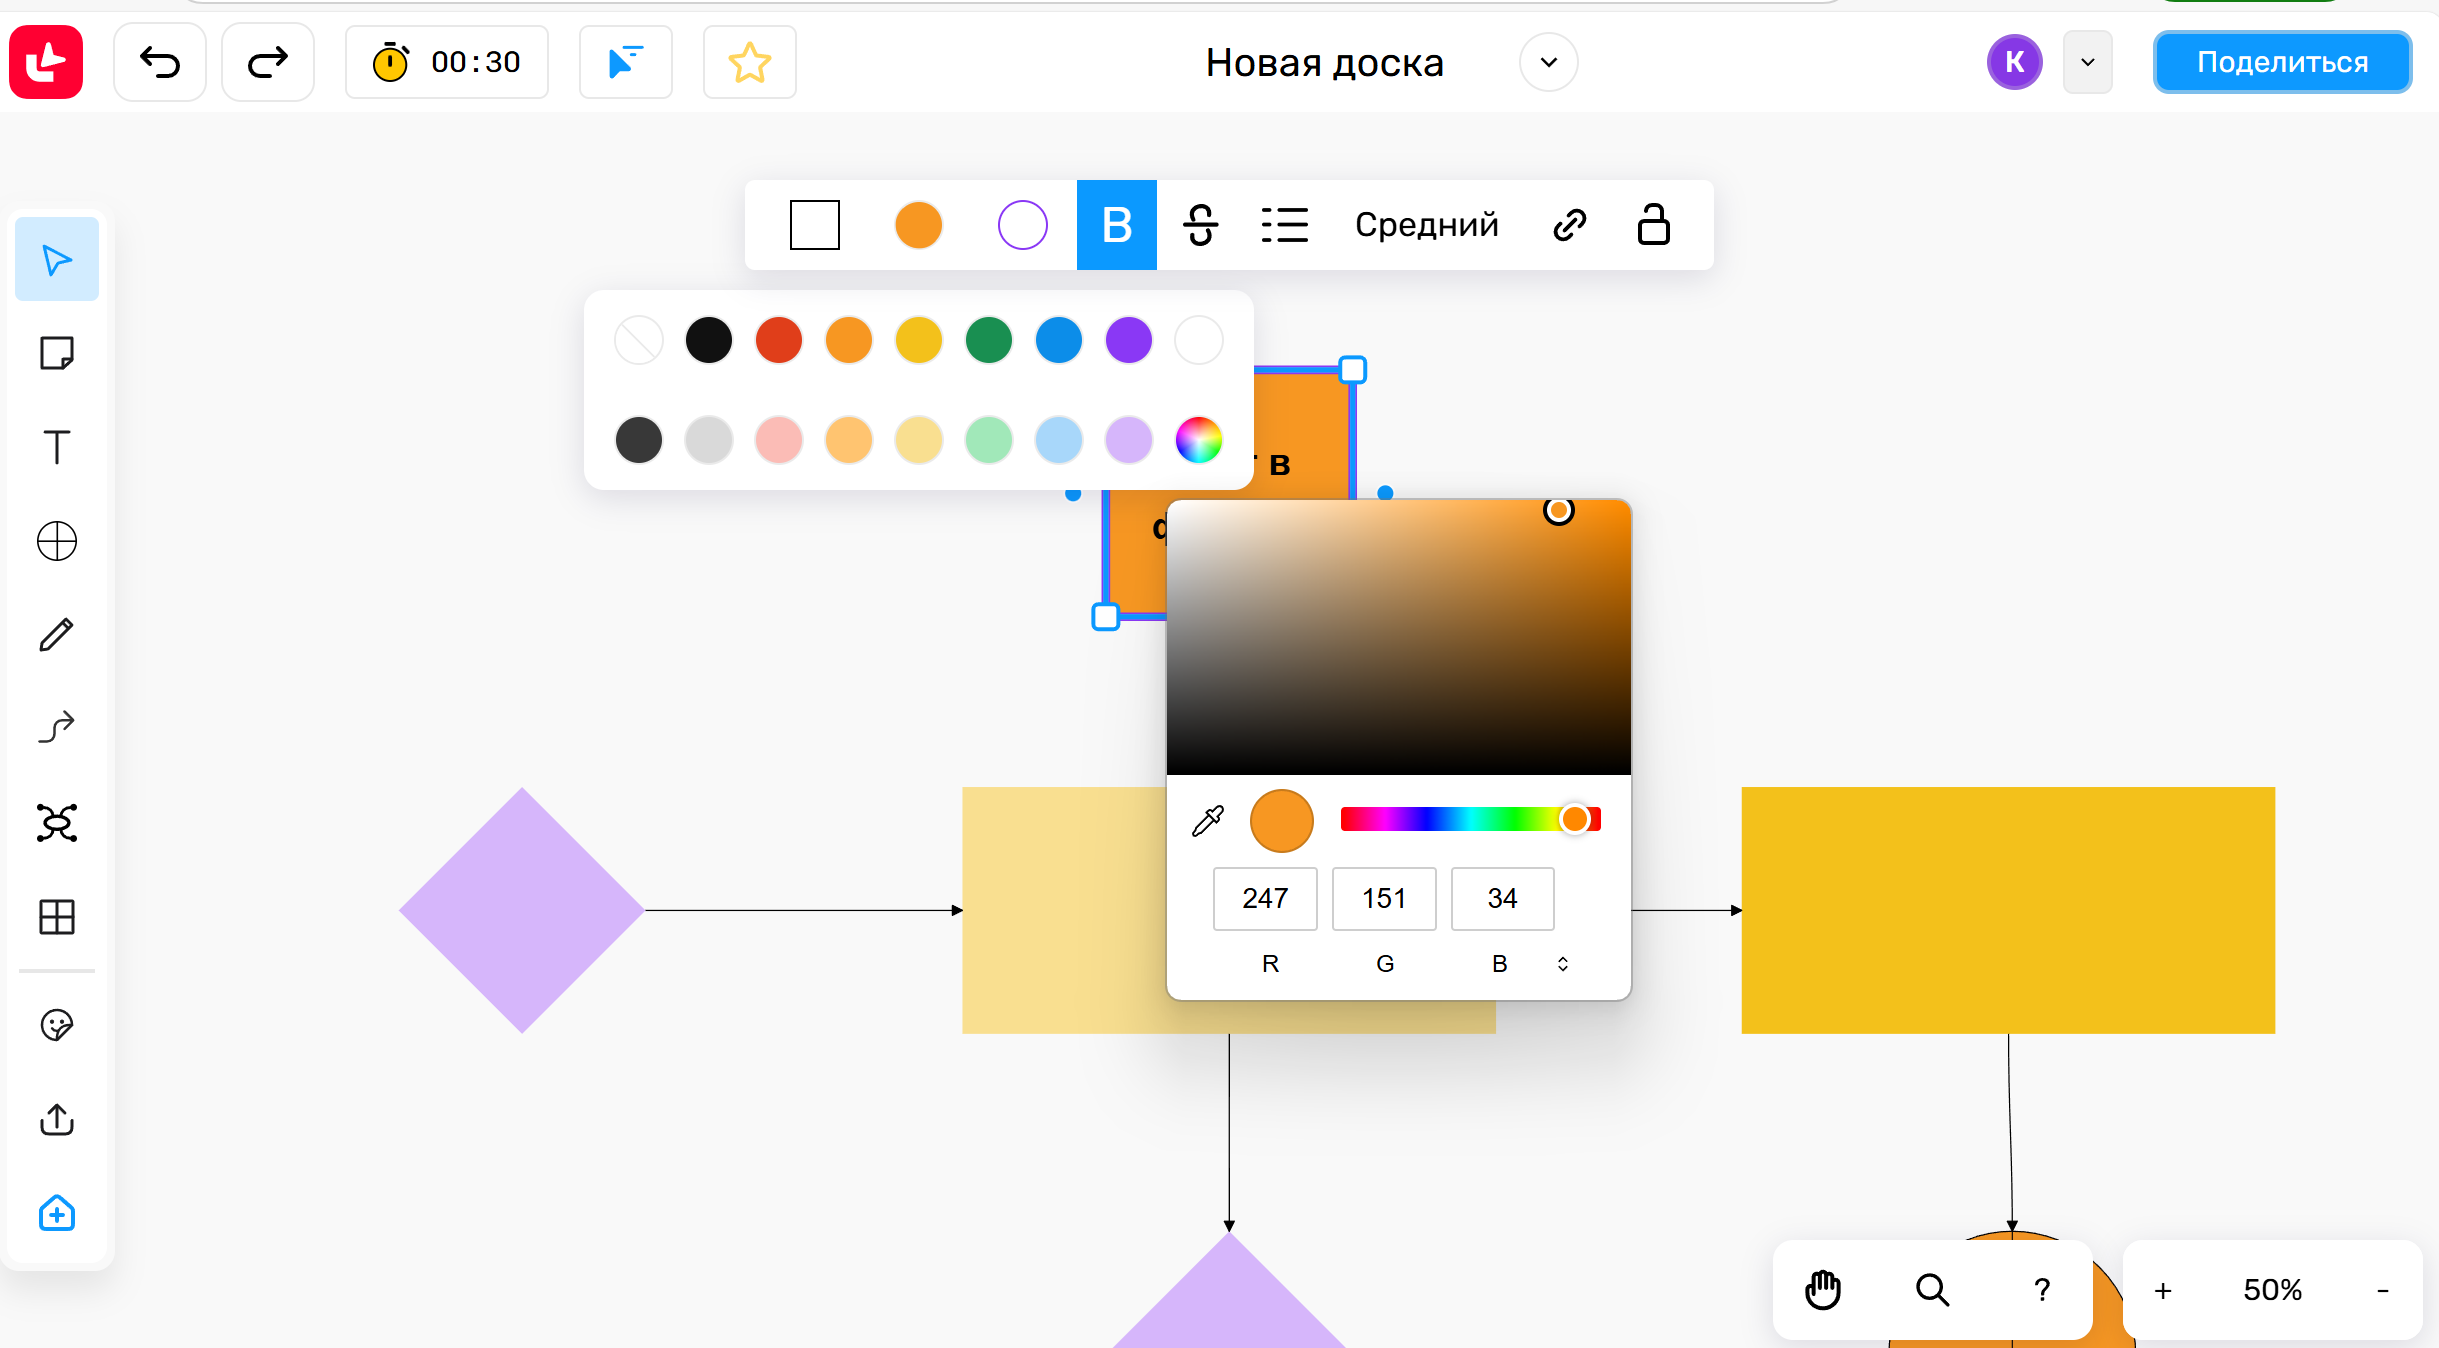Select the connector arrow tool
Viewport: 2439px width, 1348px height.
point(57,728)
